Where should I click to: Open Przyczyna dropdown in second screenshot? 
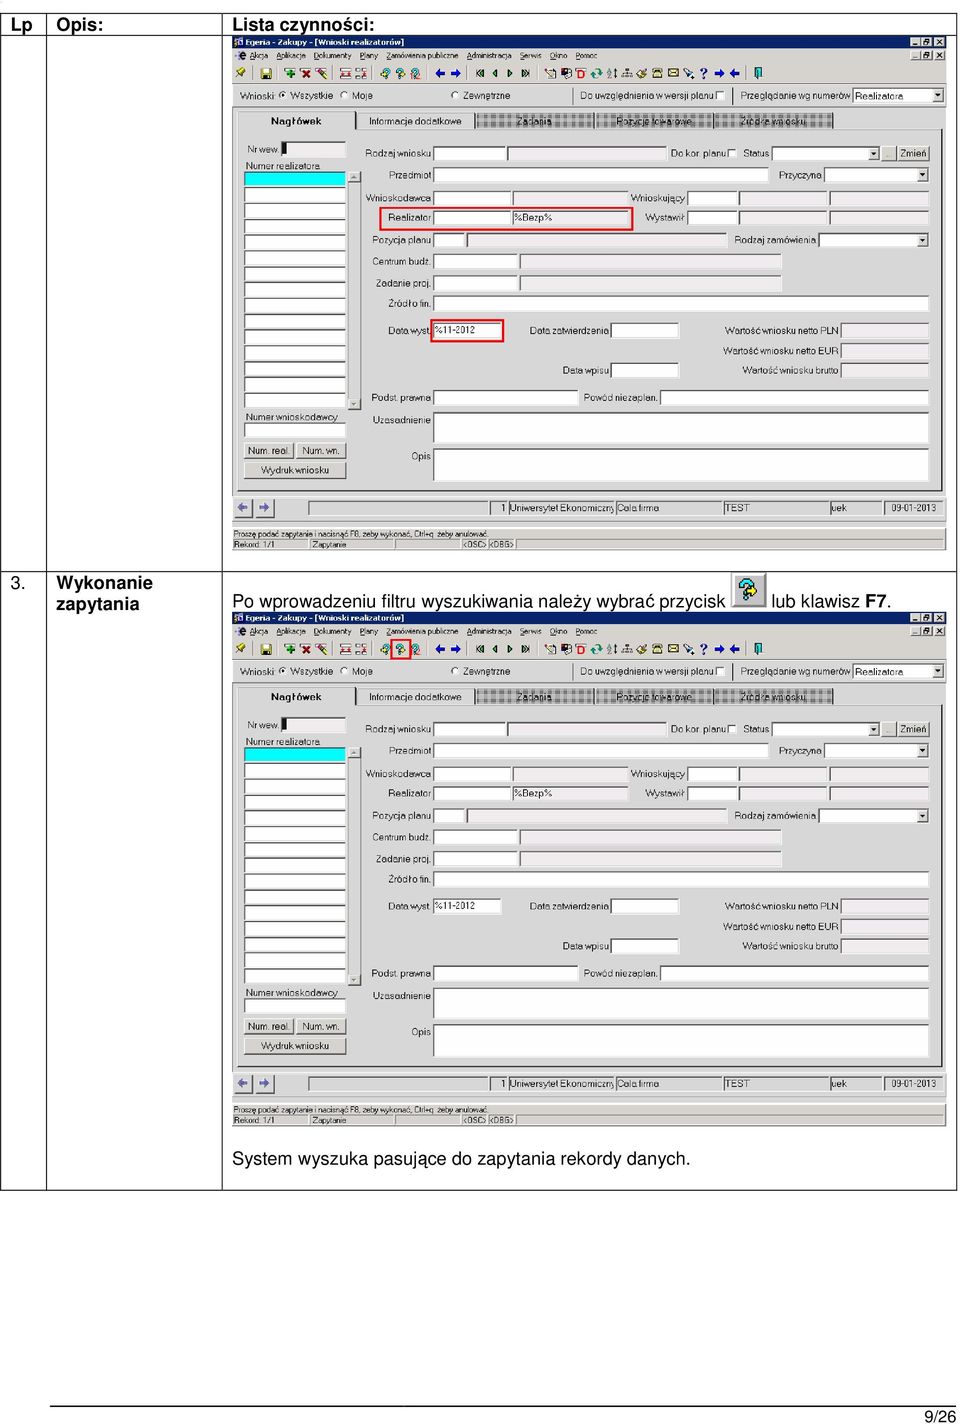pyautogui.click(x=923, y=751)
